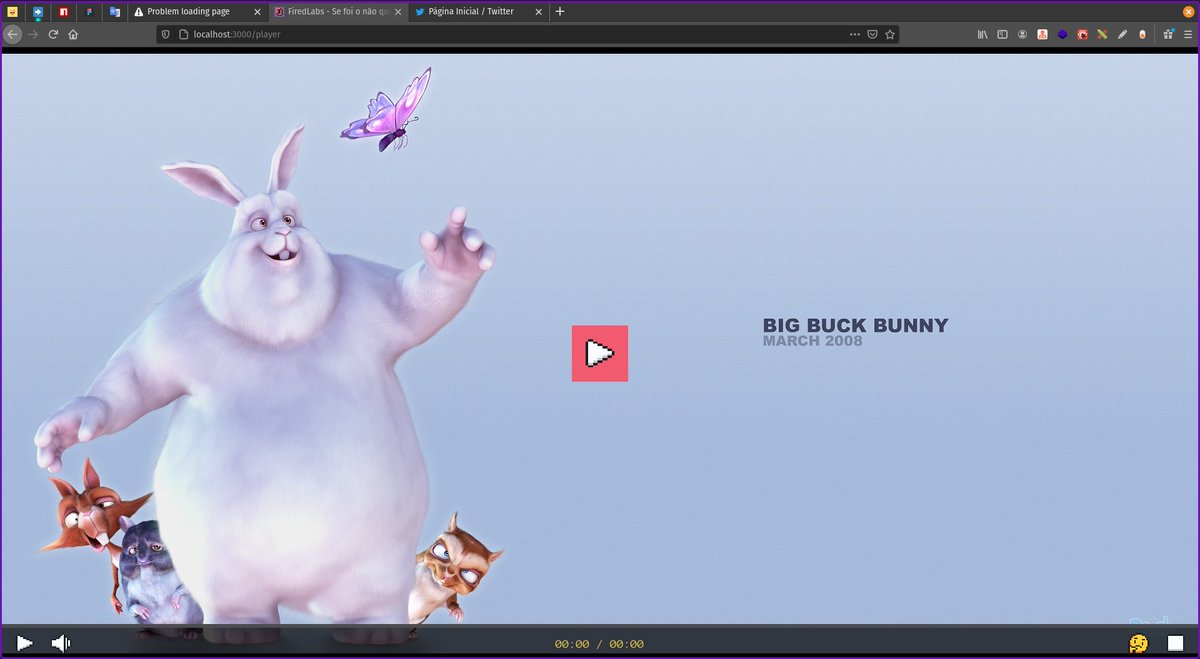Screen dimensions: 1200x659
Task: Toggle the bookmark star for this page
Action: pos(890,33)
